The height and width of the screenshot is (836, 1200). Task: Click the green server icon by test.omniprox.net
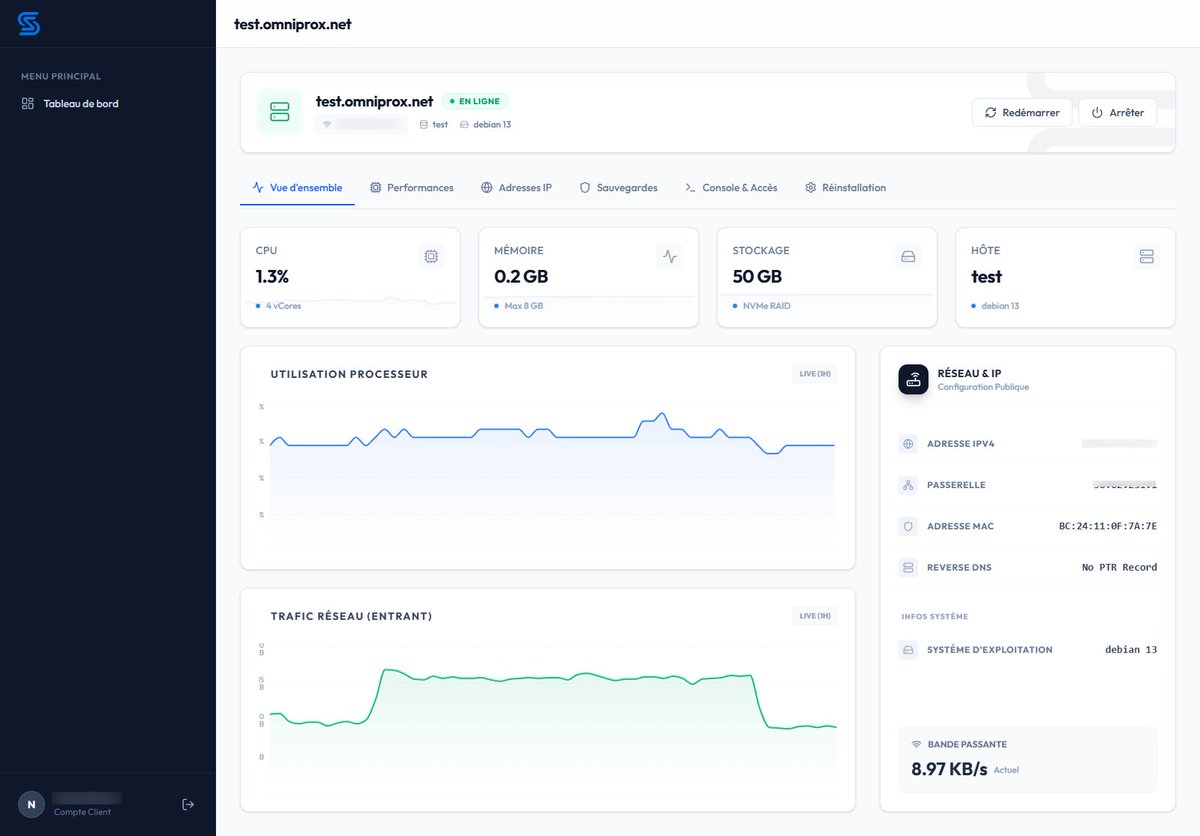pos(279,111)
